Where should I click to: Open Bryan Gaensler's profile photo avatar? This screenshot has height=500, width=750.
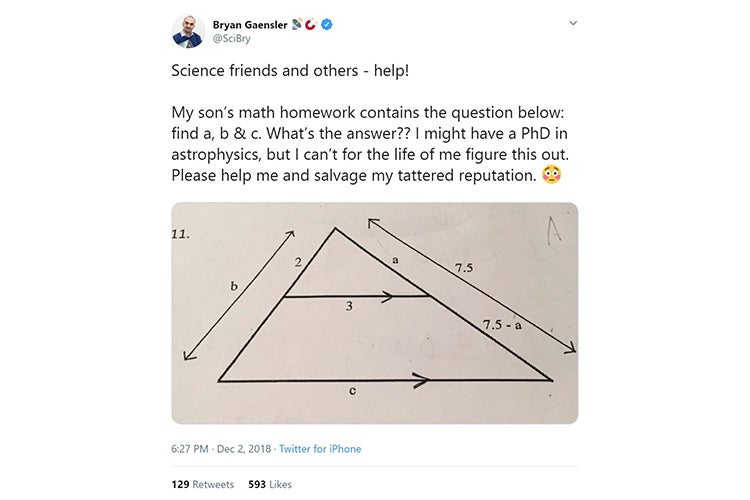[188, 31]
